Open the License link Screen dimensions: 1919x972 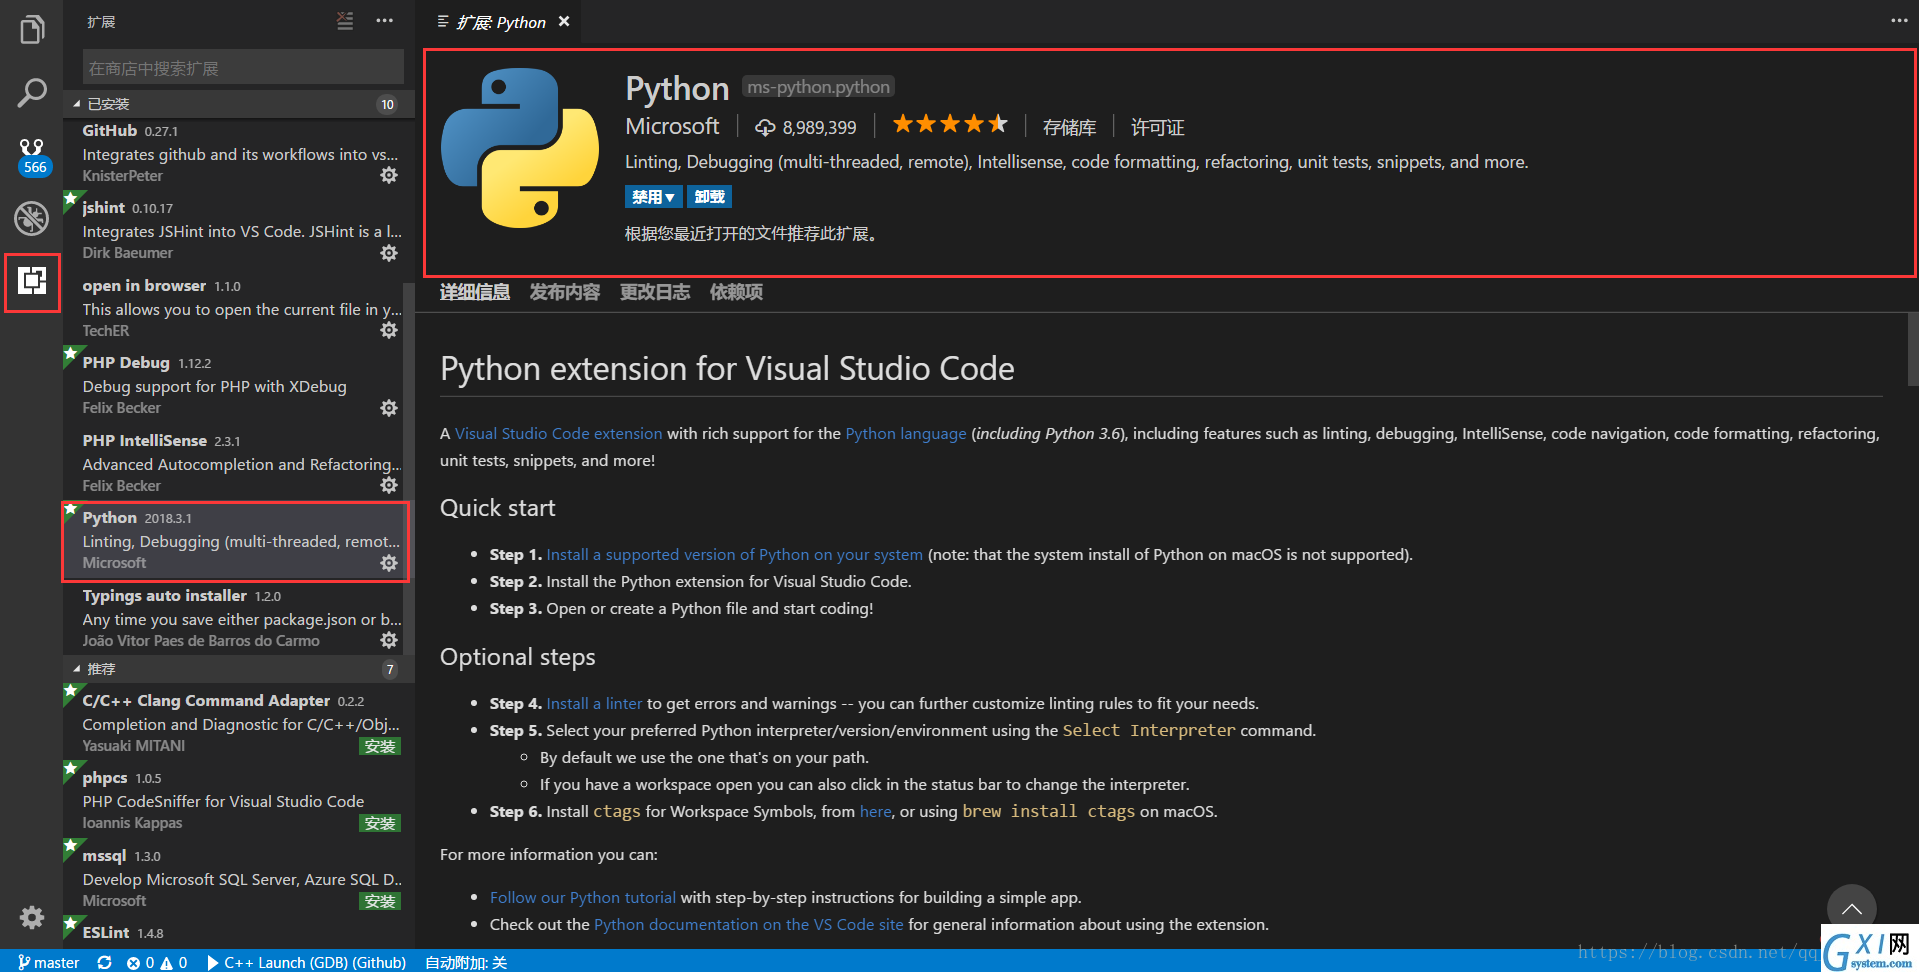1157,127
